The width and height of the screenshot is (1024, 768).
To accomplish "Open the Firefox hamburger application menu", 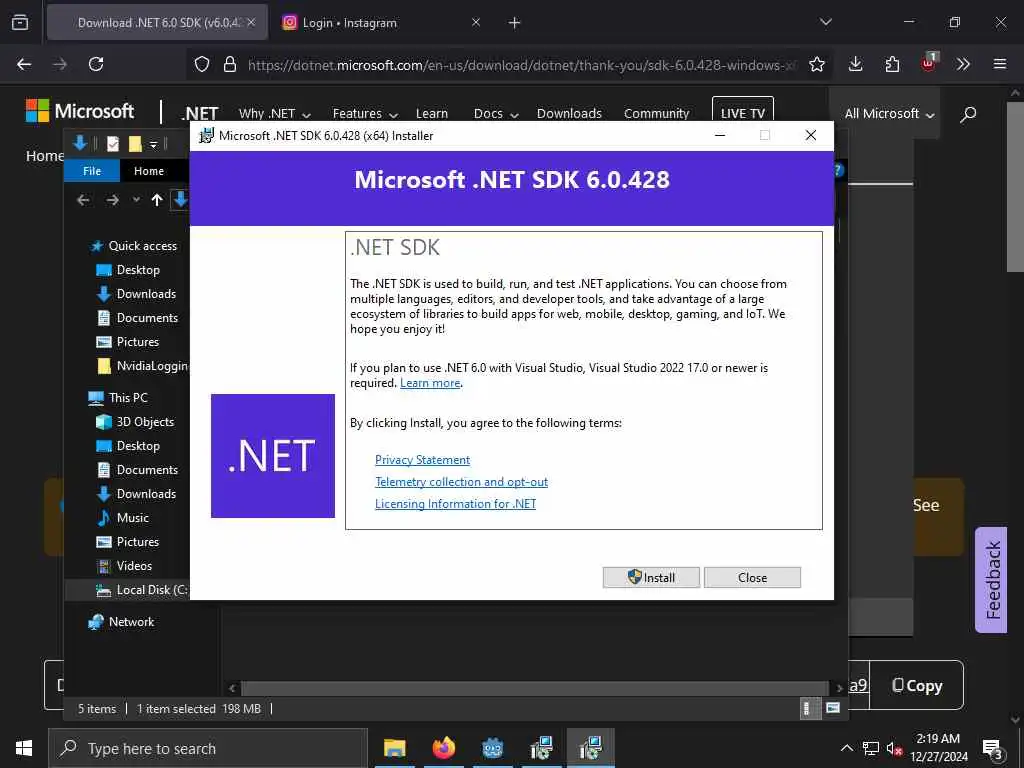I will click(1000, 64).
